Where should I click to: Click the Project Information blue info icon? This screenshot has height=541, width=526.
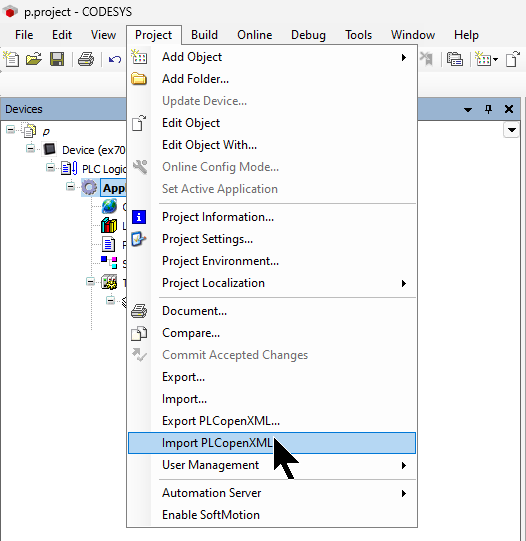139,217
